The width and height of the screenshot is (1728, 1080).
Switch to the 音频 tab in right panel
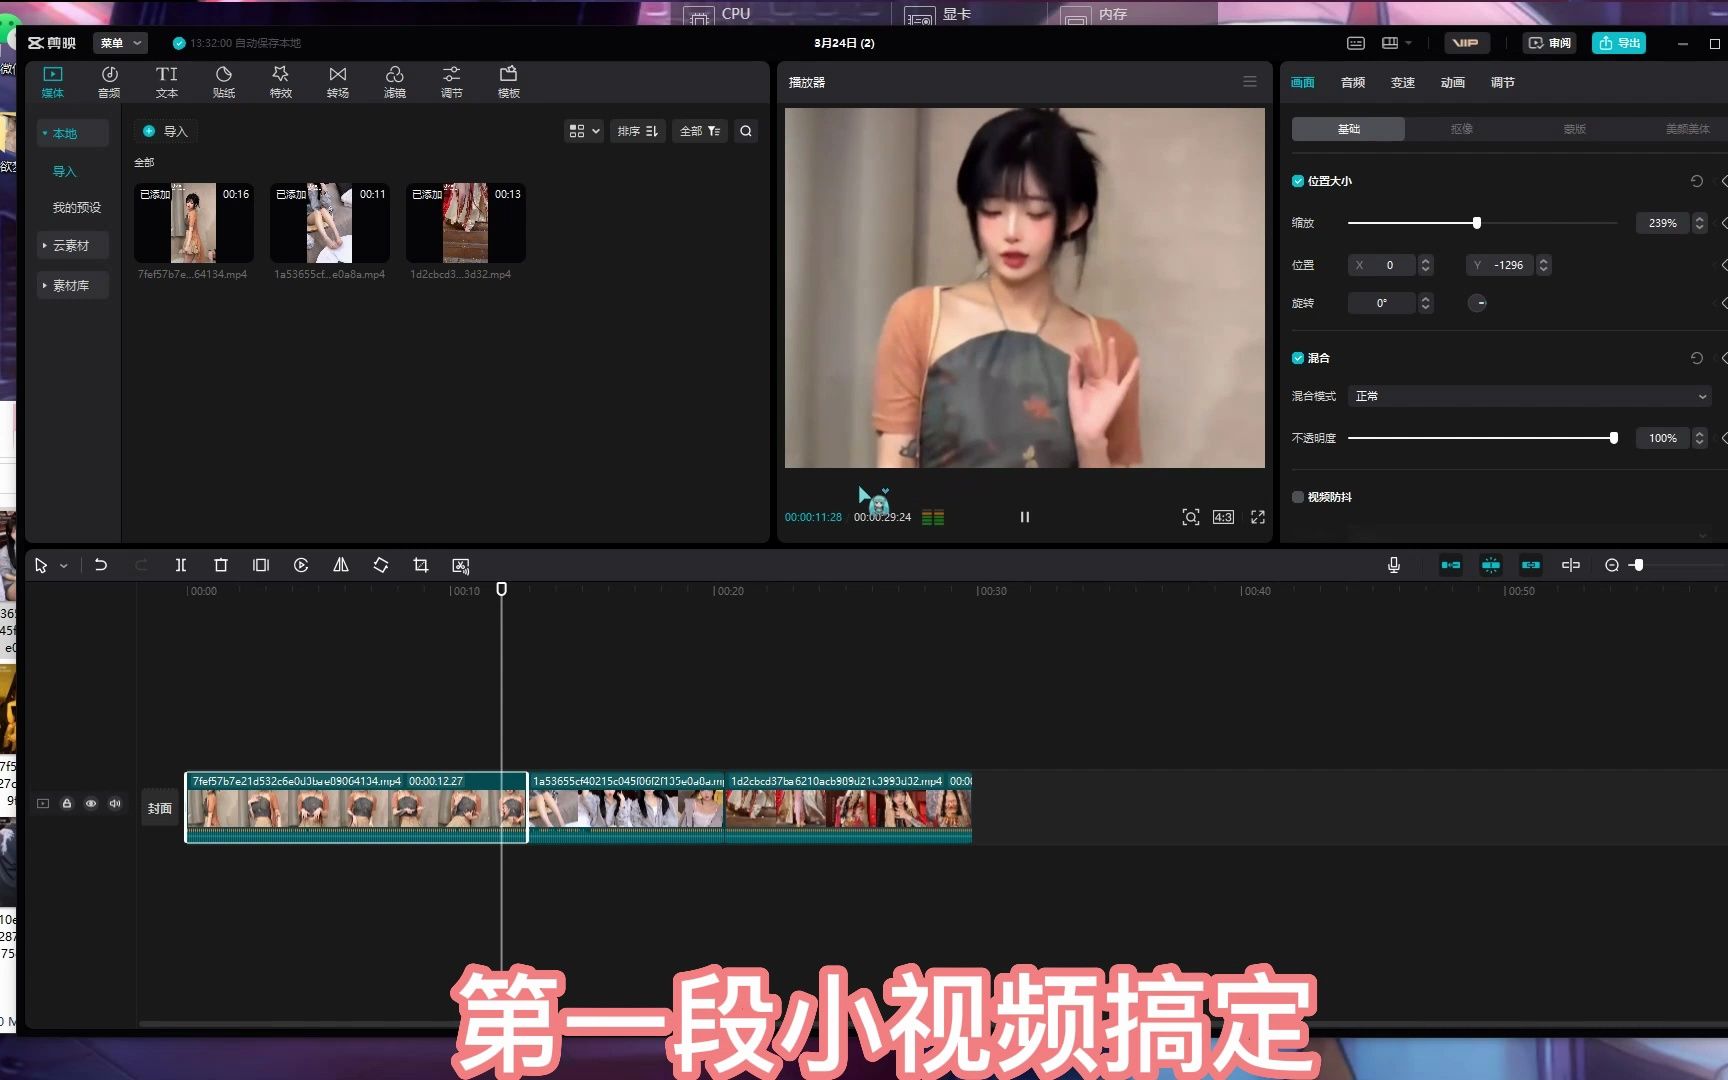point(1352,82)
